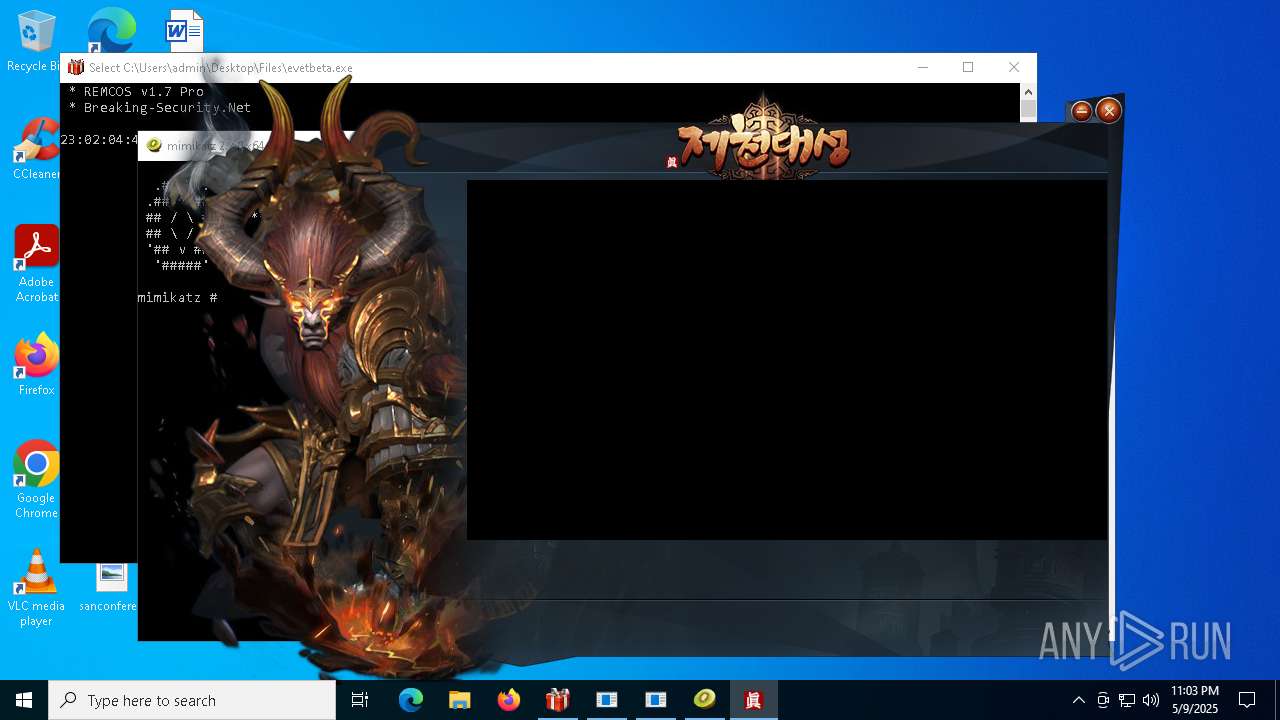This screenshot has height=720, width=1280.
Task: Launch CCleaner from the desktop
Action: tap(36, 150)
